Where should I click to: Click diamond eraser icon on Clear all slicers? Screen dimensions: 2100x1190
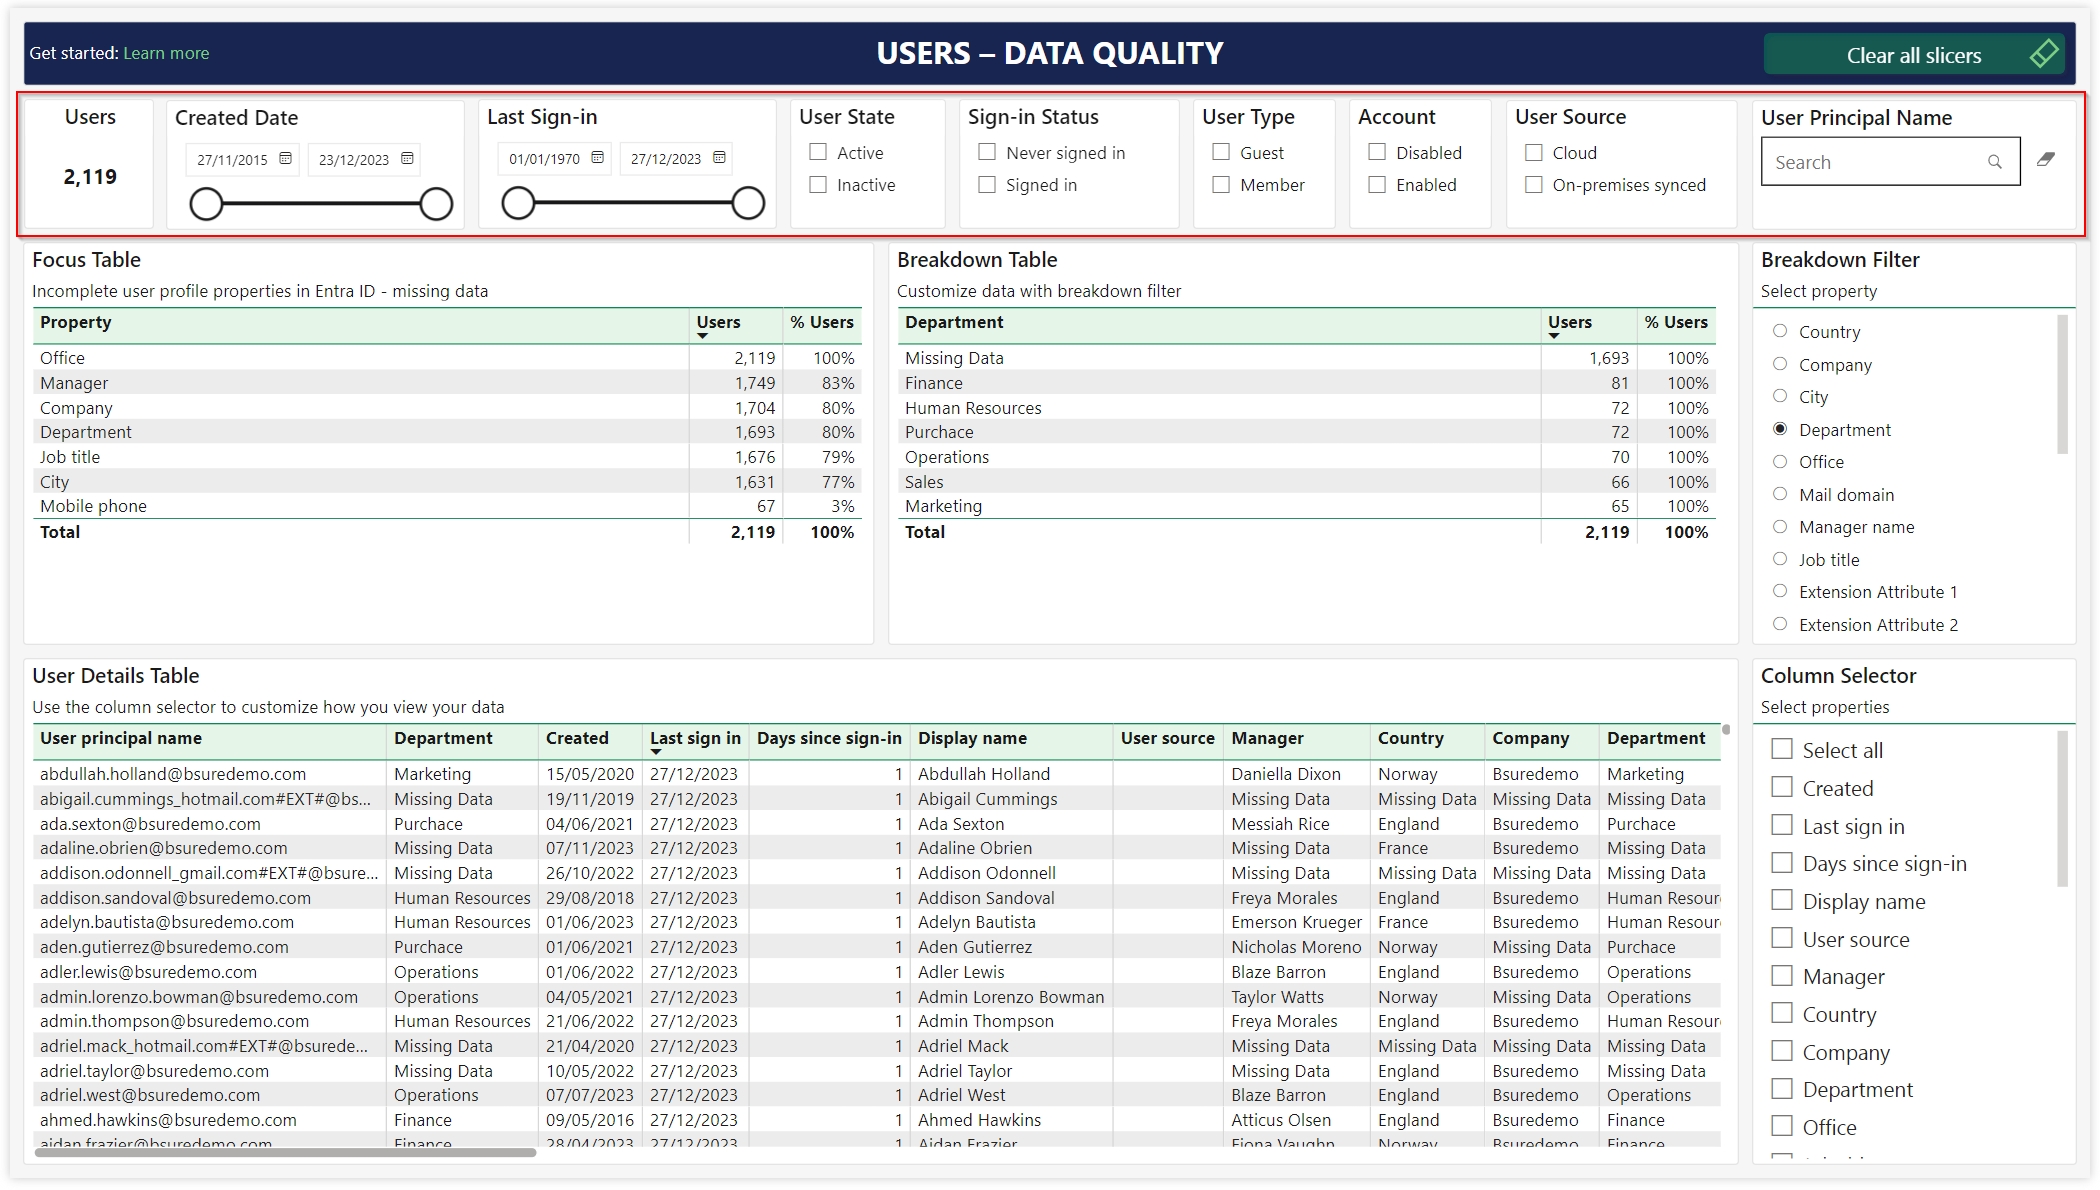tap(2044, 54)
